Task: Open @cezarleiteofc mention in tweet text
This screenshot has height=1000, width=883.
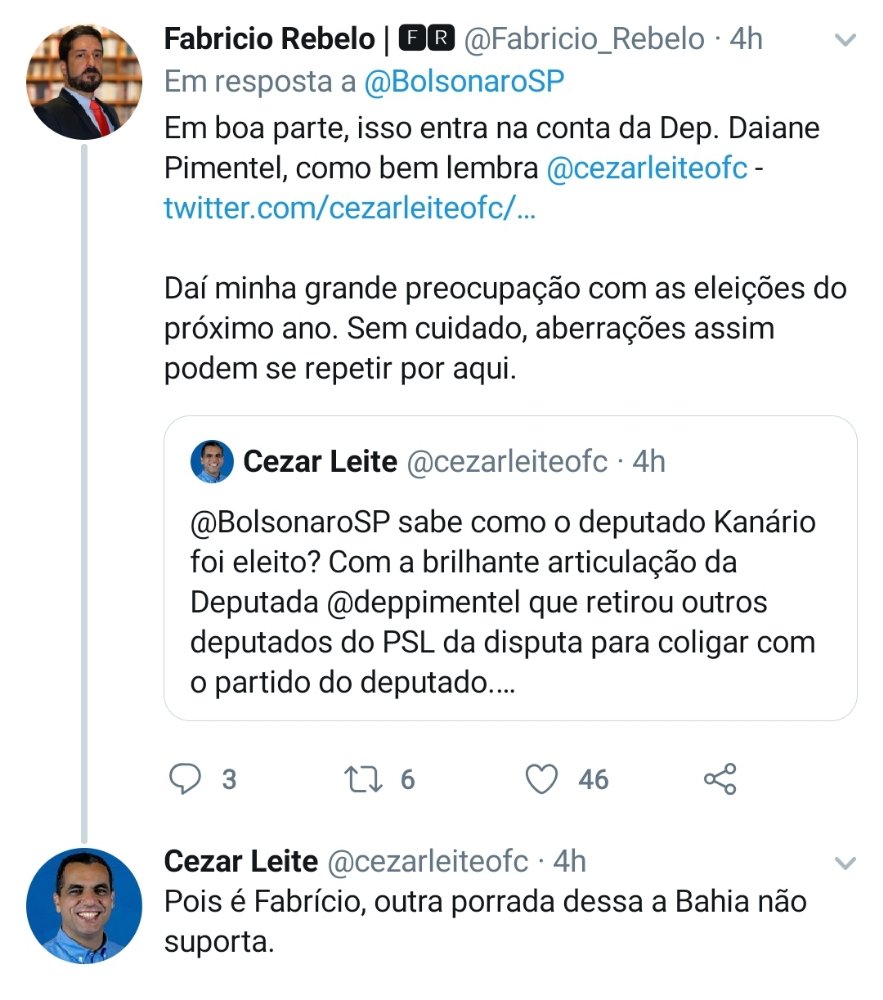Action: (647, 168)
